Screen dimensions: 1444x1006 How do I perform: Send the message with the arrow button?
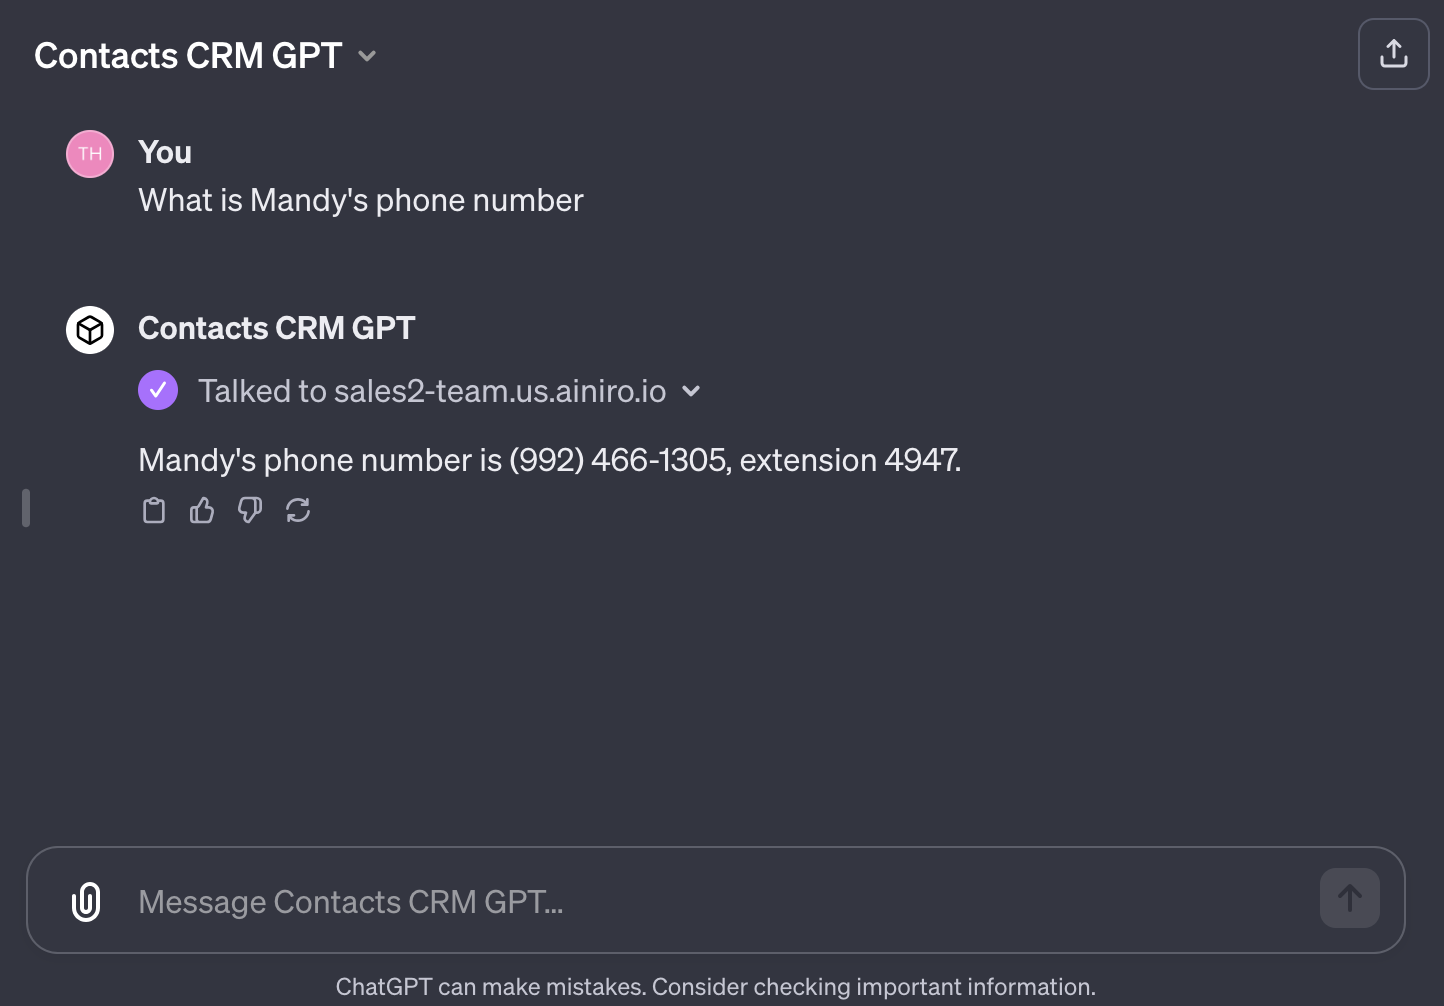click(1349, 897)
